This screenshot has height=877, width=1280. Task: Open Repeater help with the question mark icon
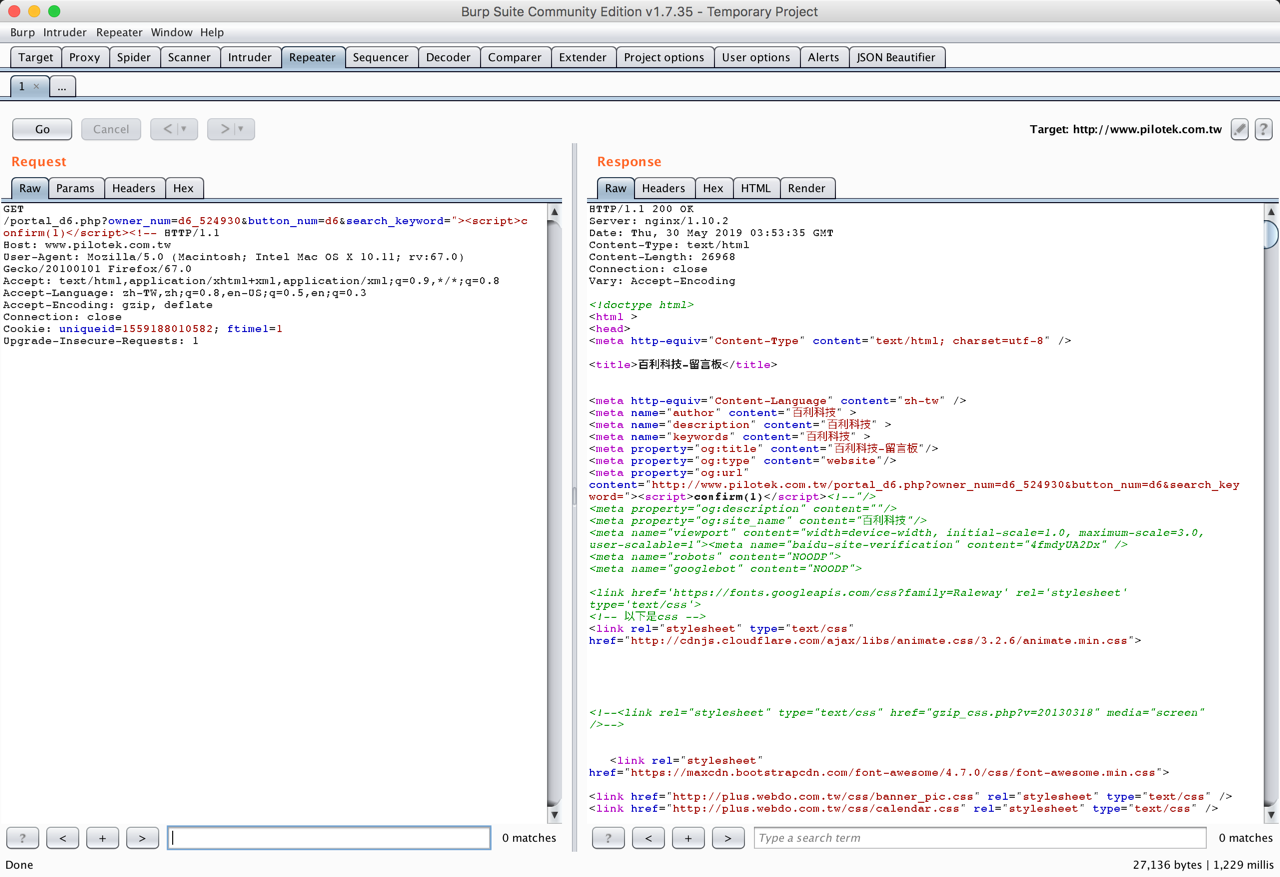coord(1263,129)
